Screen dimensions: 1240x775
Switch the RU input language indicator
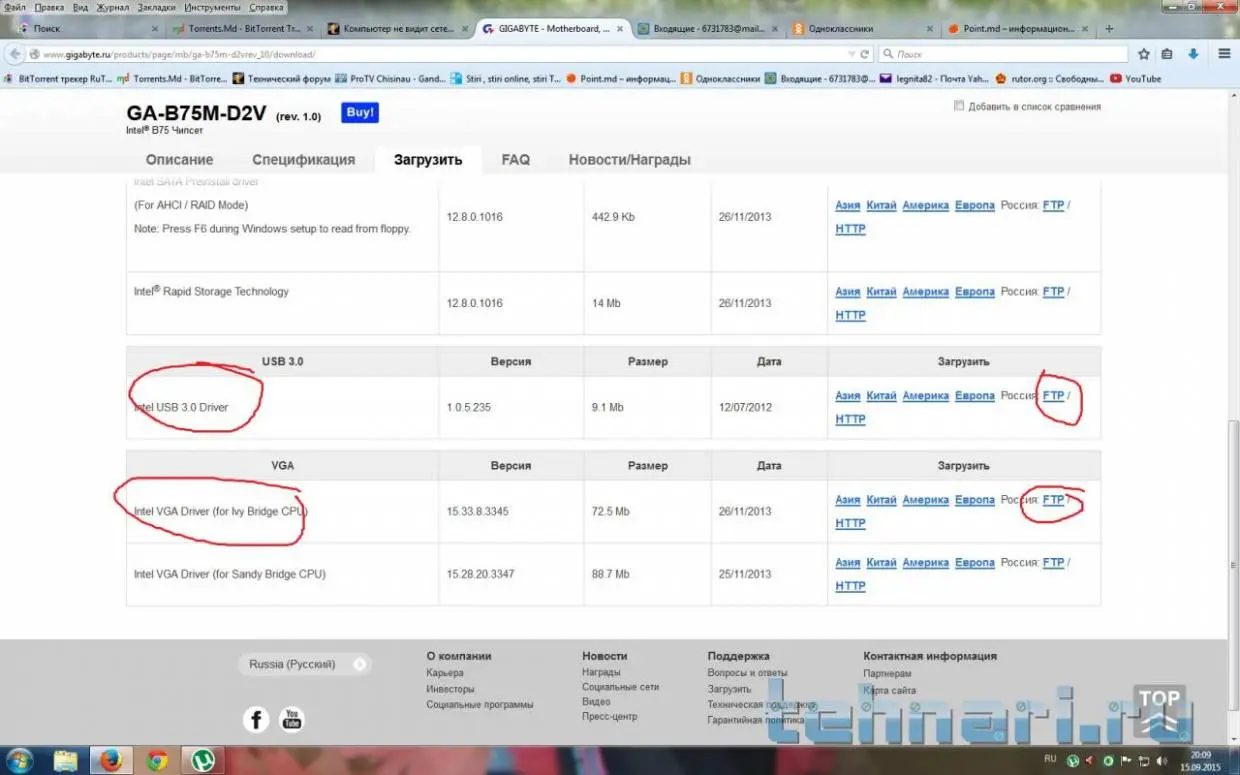[1050, 759]
